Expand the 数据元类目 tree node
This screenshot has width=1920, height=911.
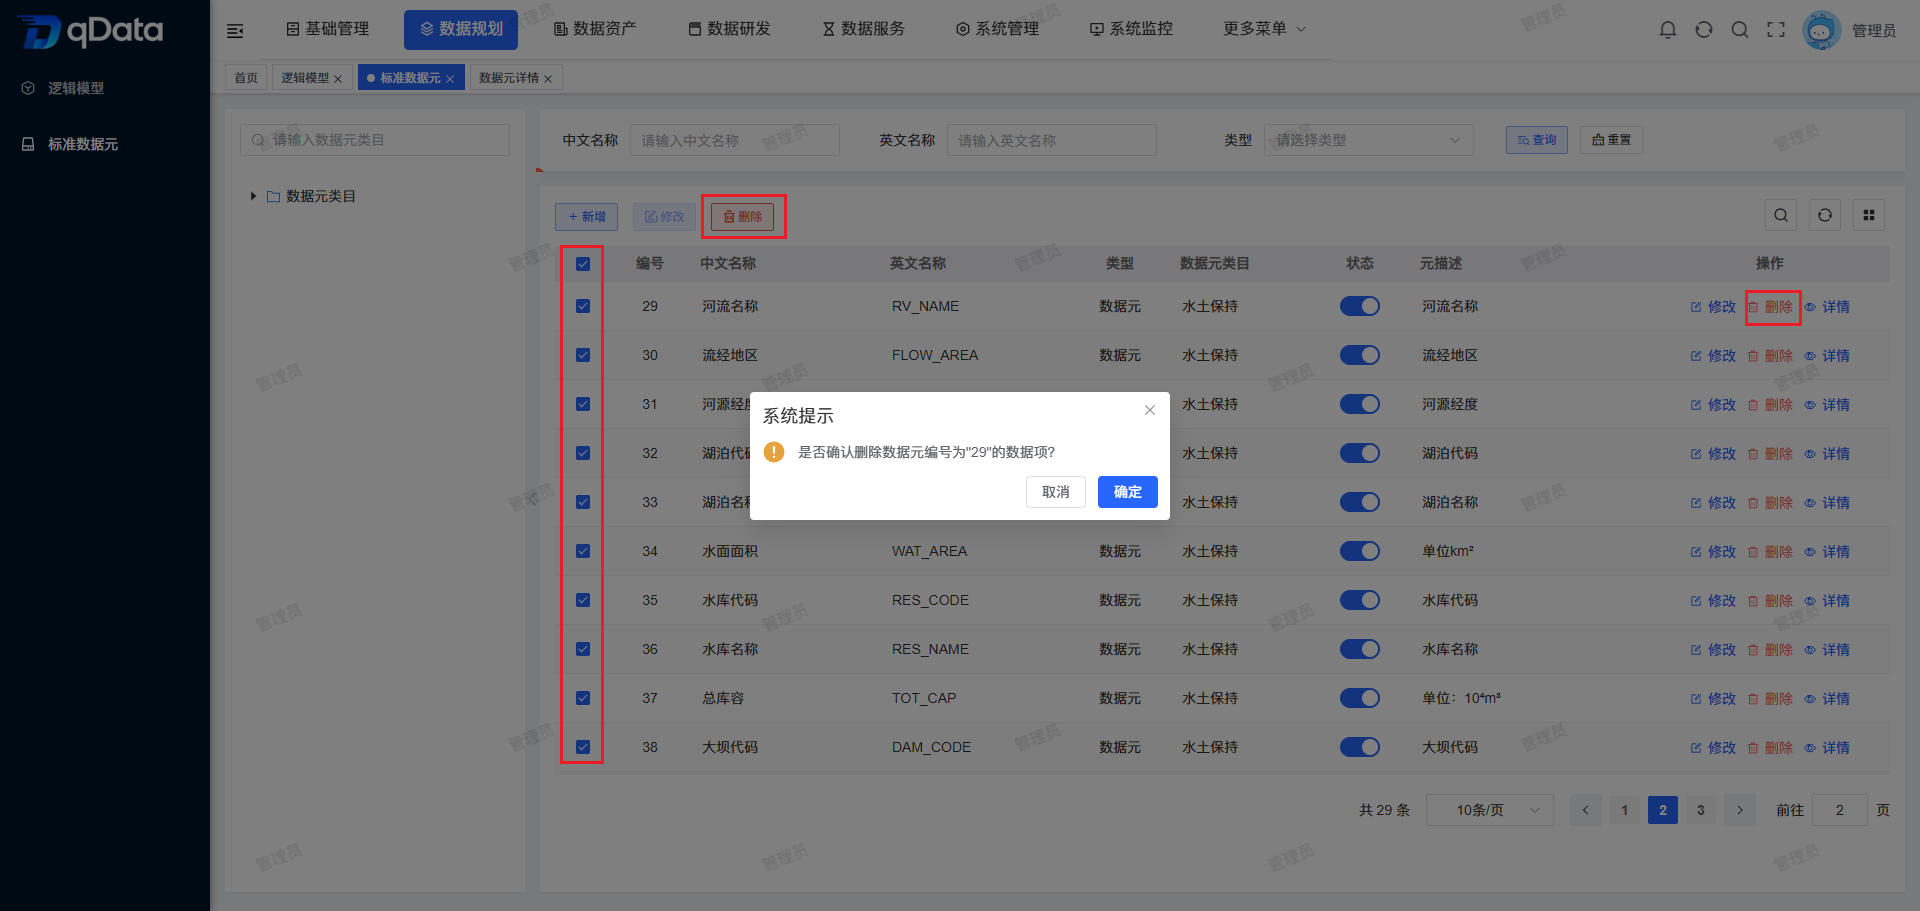[253, 196]
